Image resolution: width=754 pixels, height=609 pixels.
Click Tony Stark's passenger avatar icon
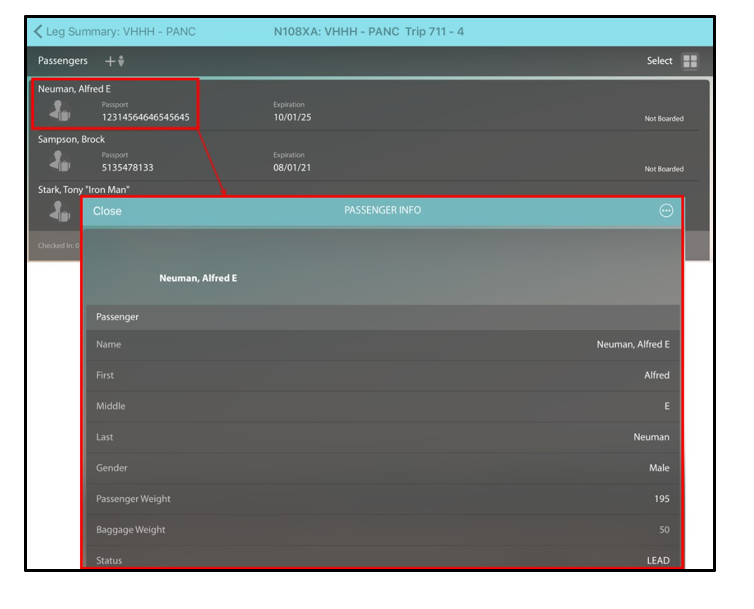(x=60, y=210)
